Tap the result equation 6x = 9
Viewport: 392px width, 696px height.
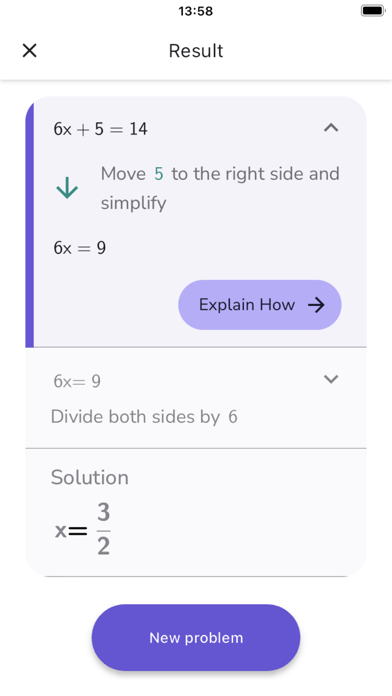(80, 248)
